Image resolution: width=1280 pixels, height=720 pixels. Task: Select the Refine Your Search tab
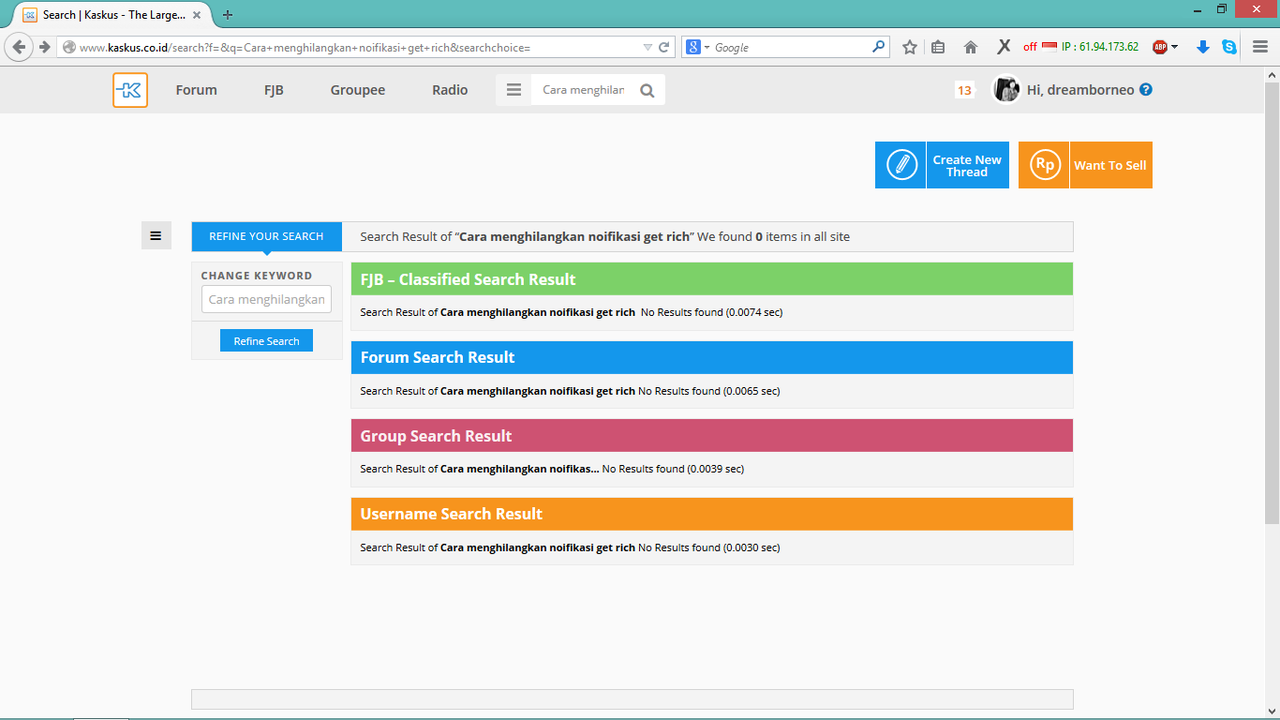pyautogui.click(x=266, y=236)
